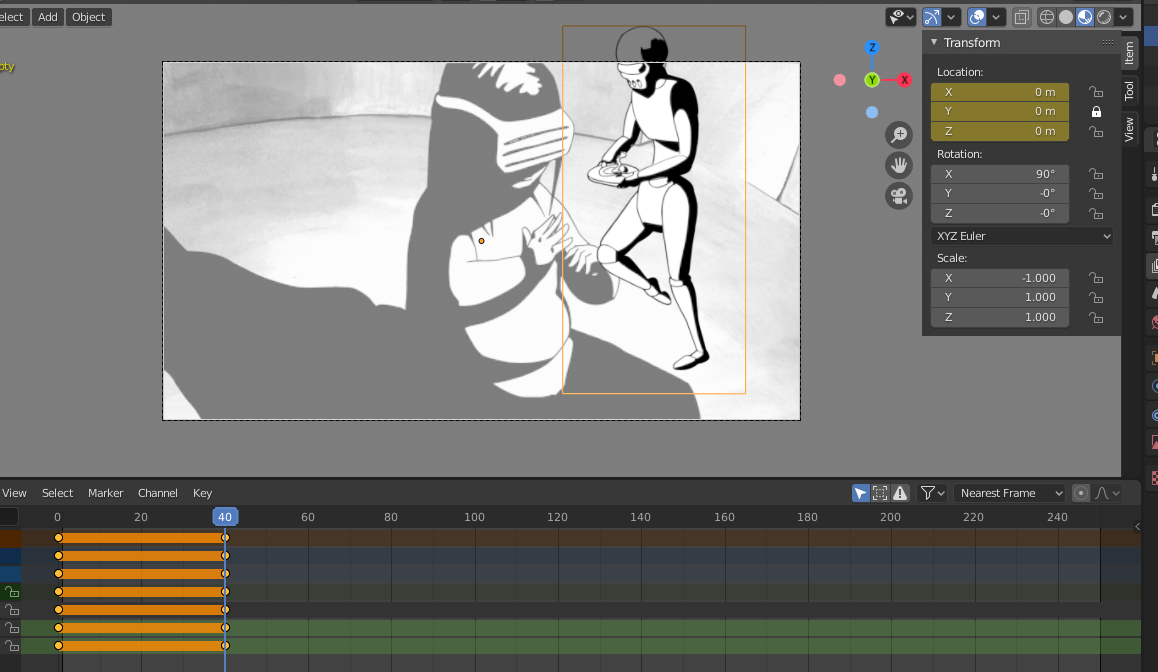This screenshot has width=1158, height=672.
Task: Open the Key menu in dope sheet
Action: 202,493
